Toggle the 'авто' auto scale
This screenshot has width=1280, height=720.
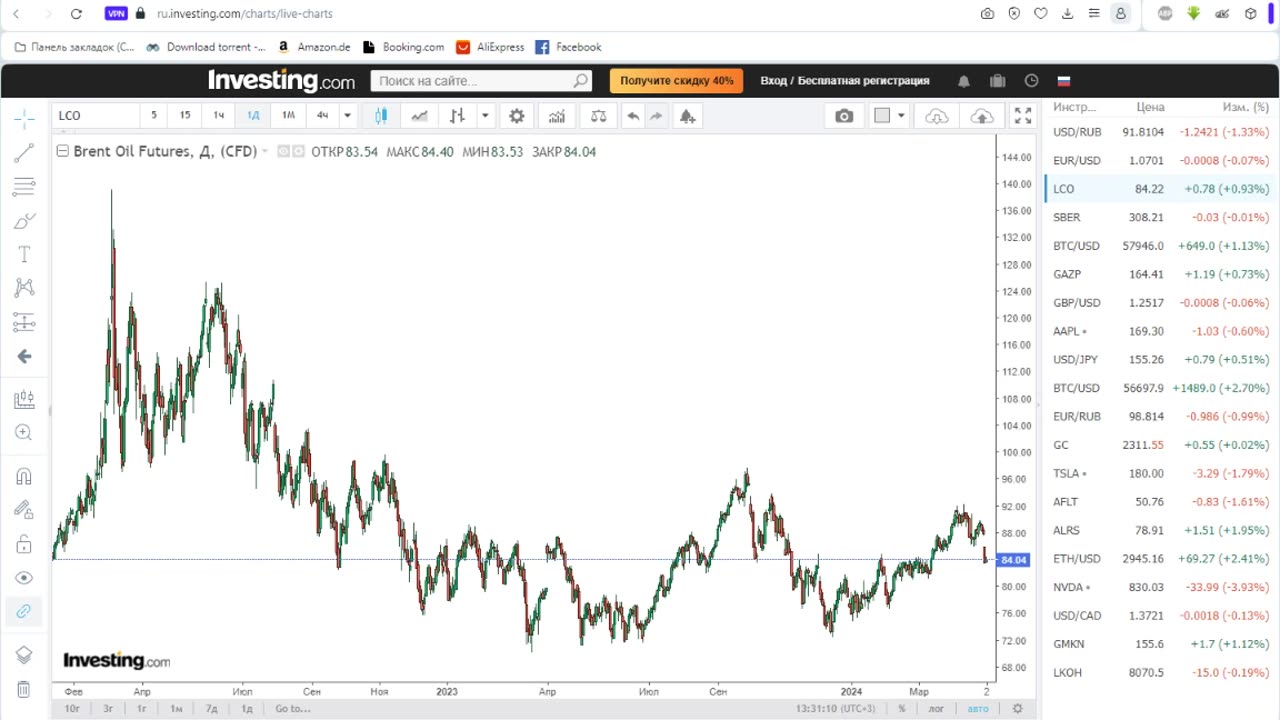pos(978,708)
